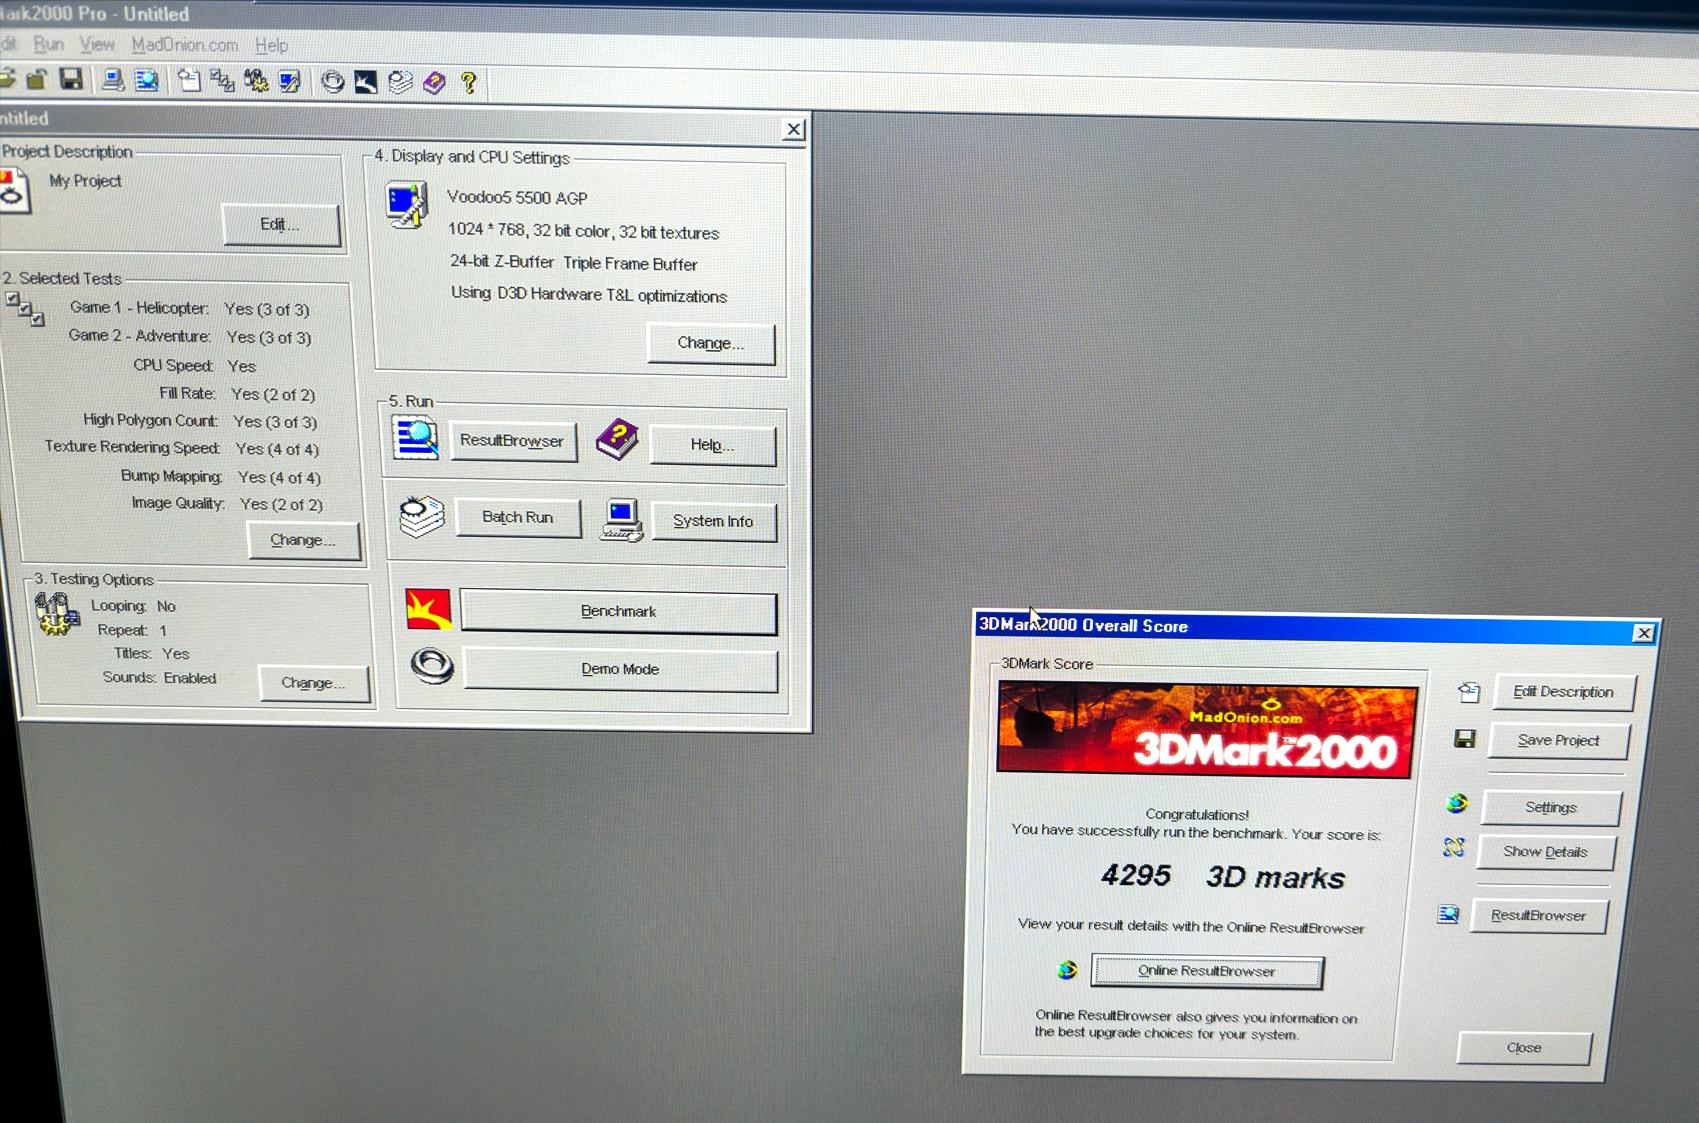Screen dimensions: 1699x1123
Task: Click the batch run toolbar icon
Action: pyautogui.click(x=400, y=82)
